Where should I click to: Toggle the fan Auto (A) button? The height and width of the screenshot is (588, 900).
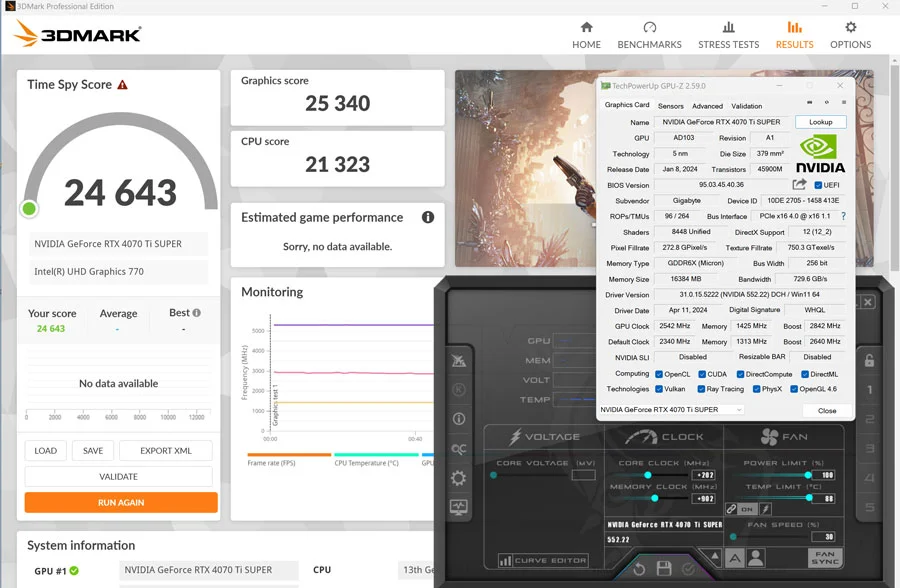click(735, 558)
